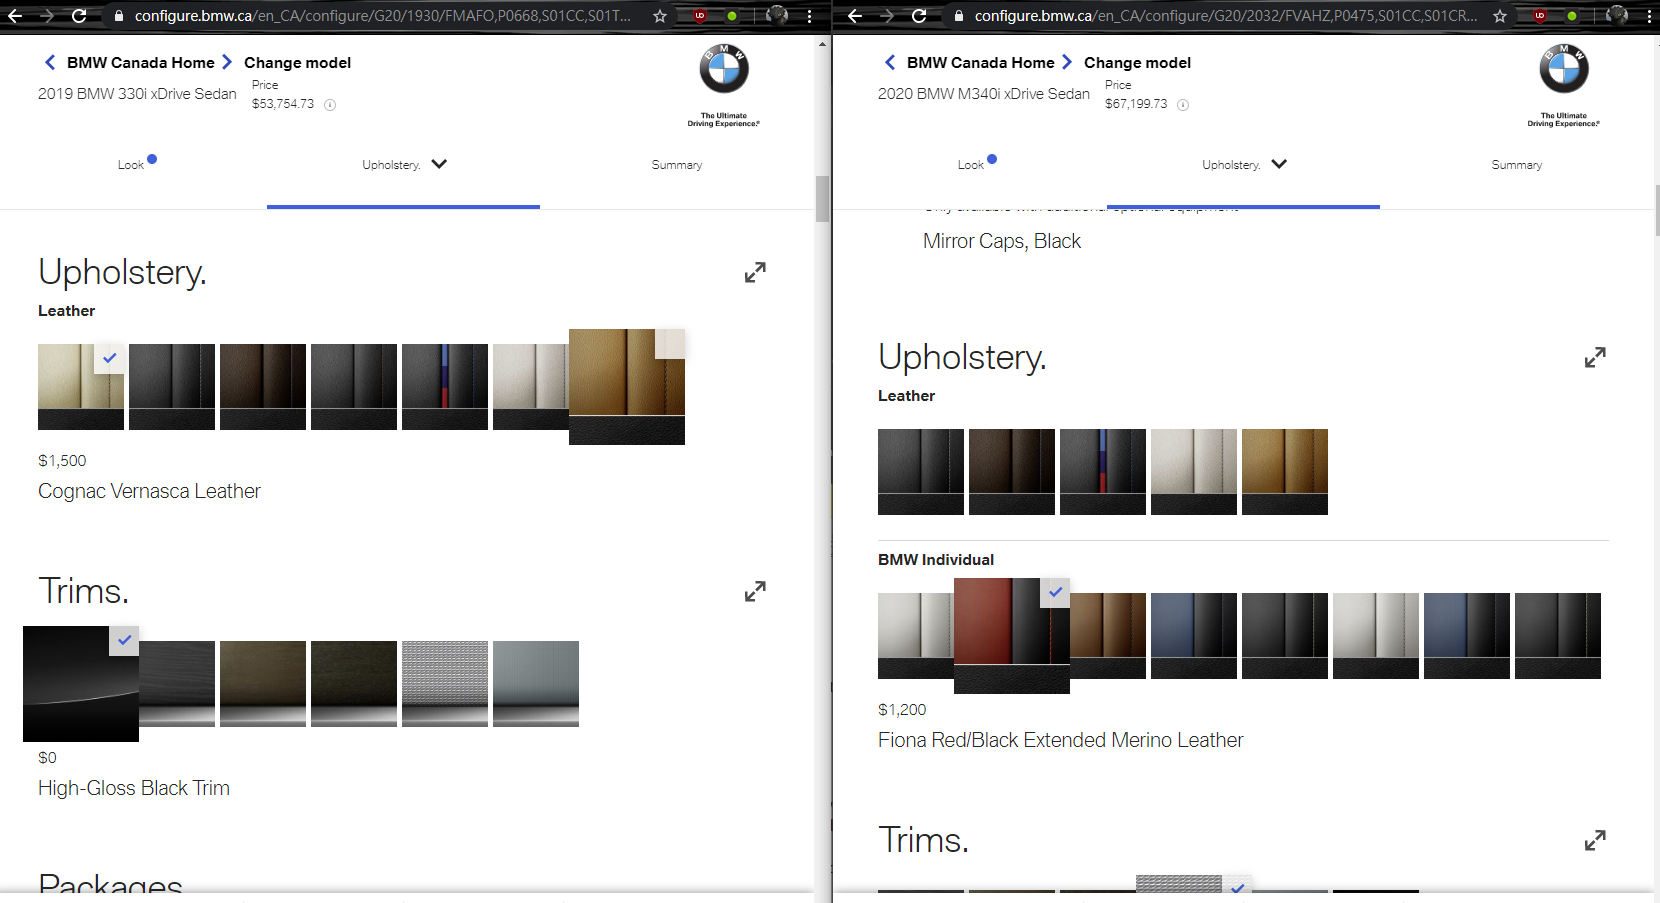Select enlarged Cognac Vernasca Leather swatch
This screenshot has height=903, width=1660.
pyautogui.click(x=627, y=387)
